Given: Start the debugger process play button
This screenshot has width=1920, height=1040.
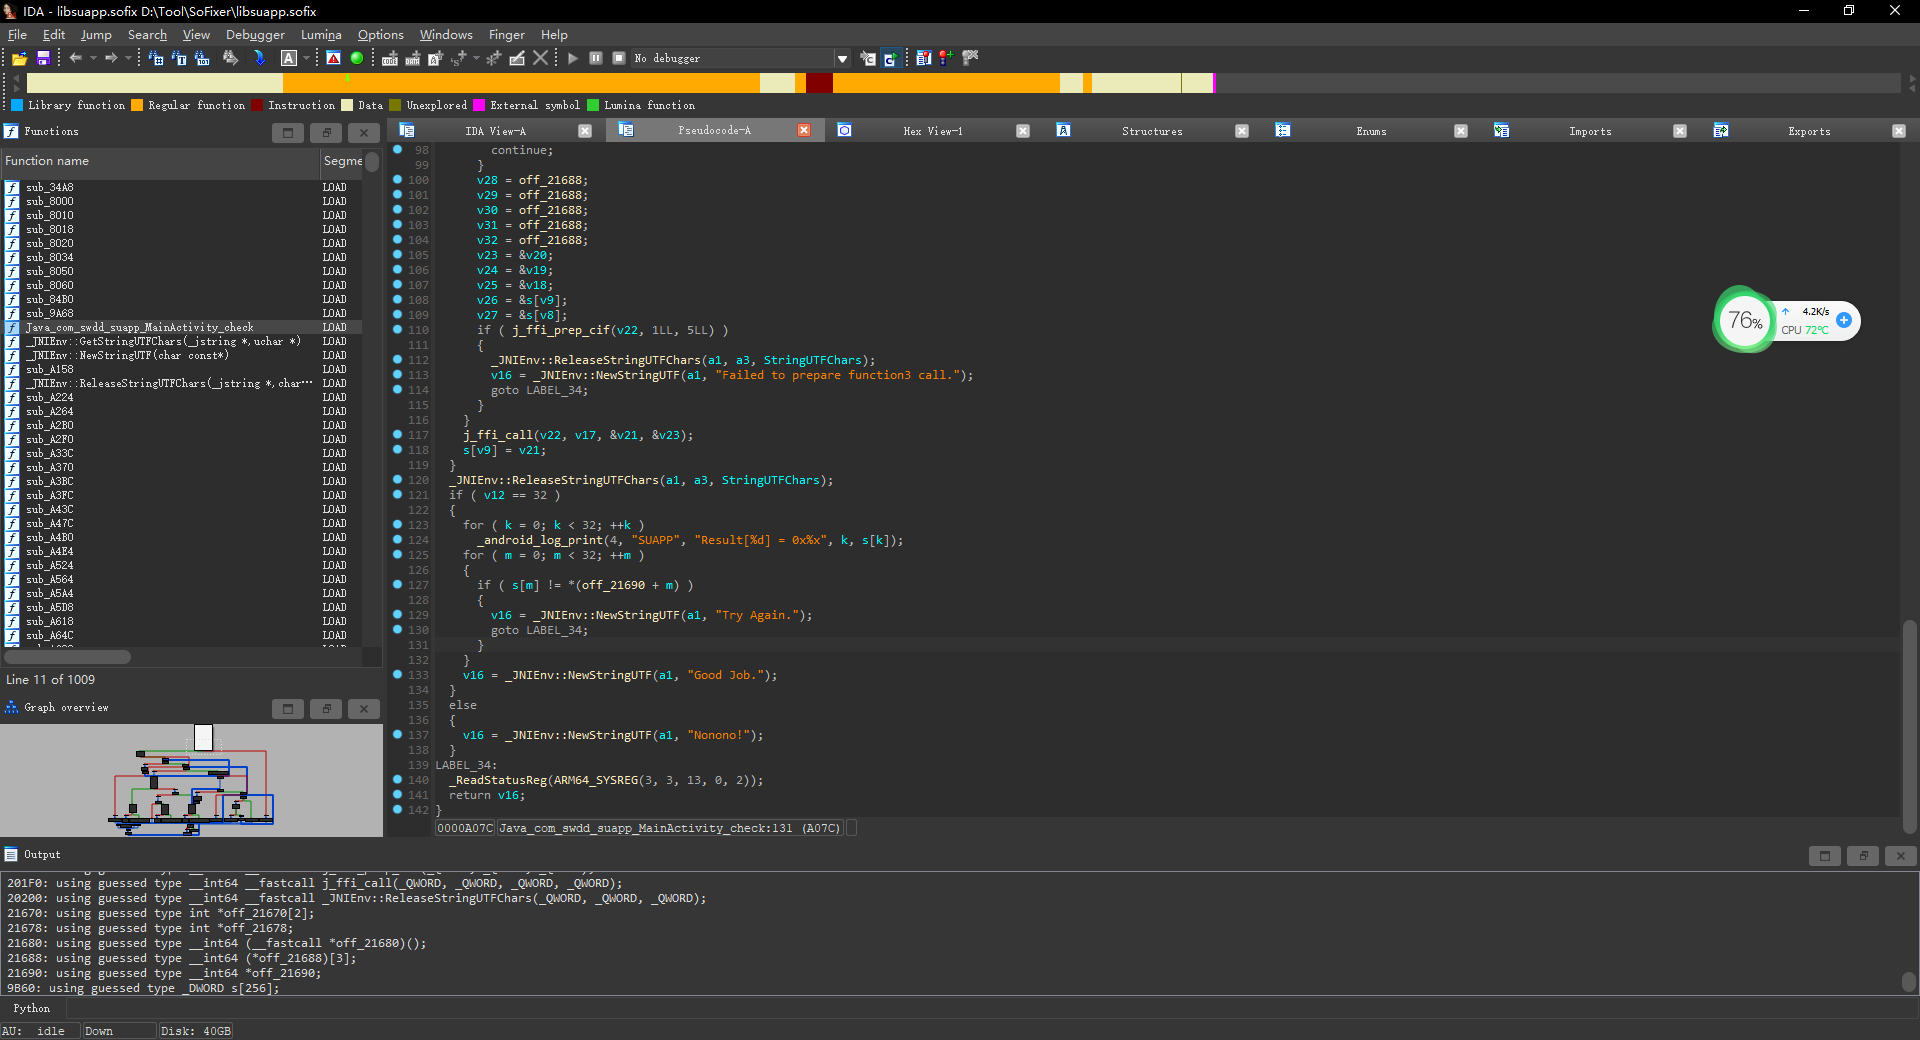Looking at the screenshot, I should pos(573,58).
